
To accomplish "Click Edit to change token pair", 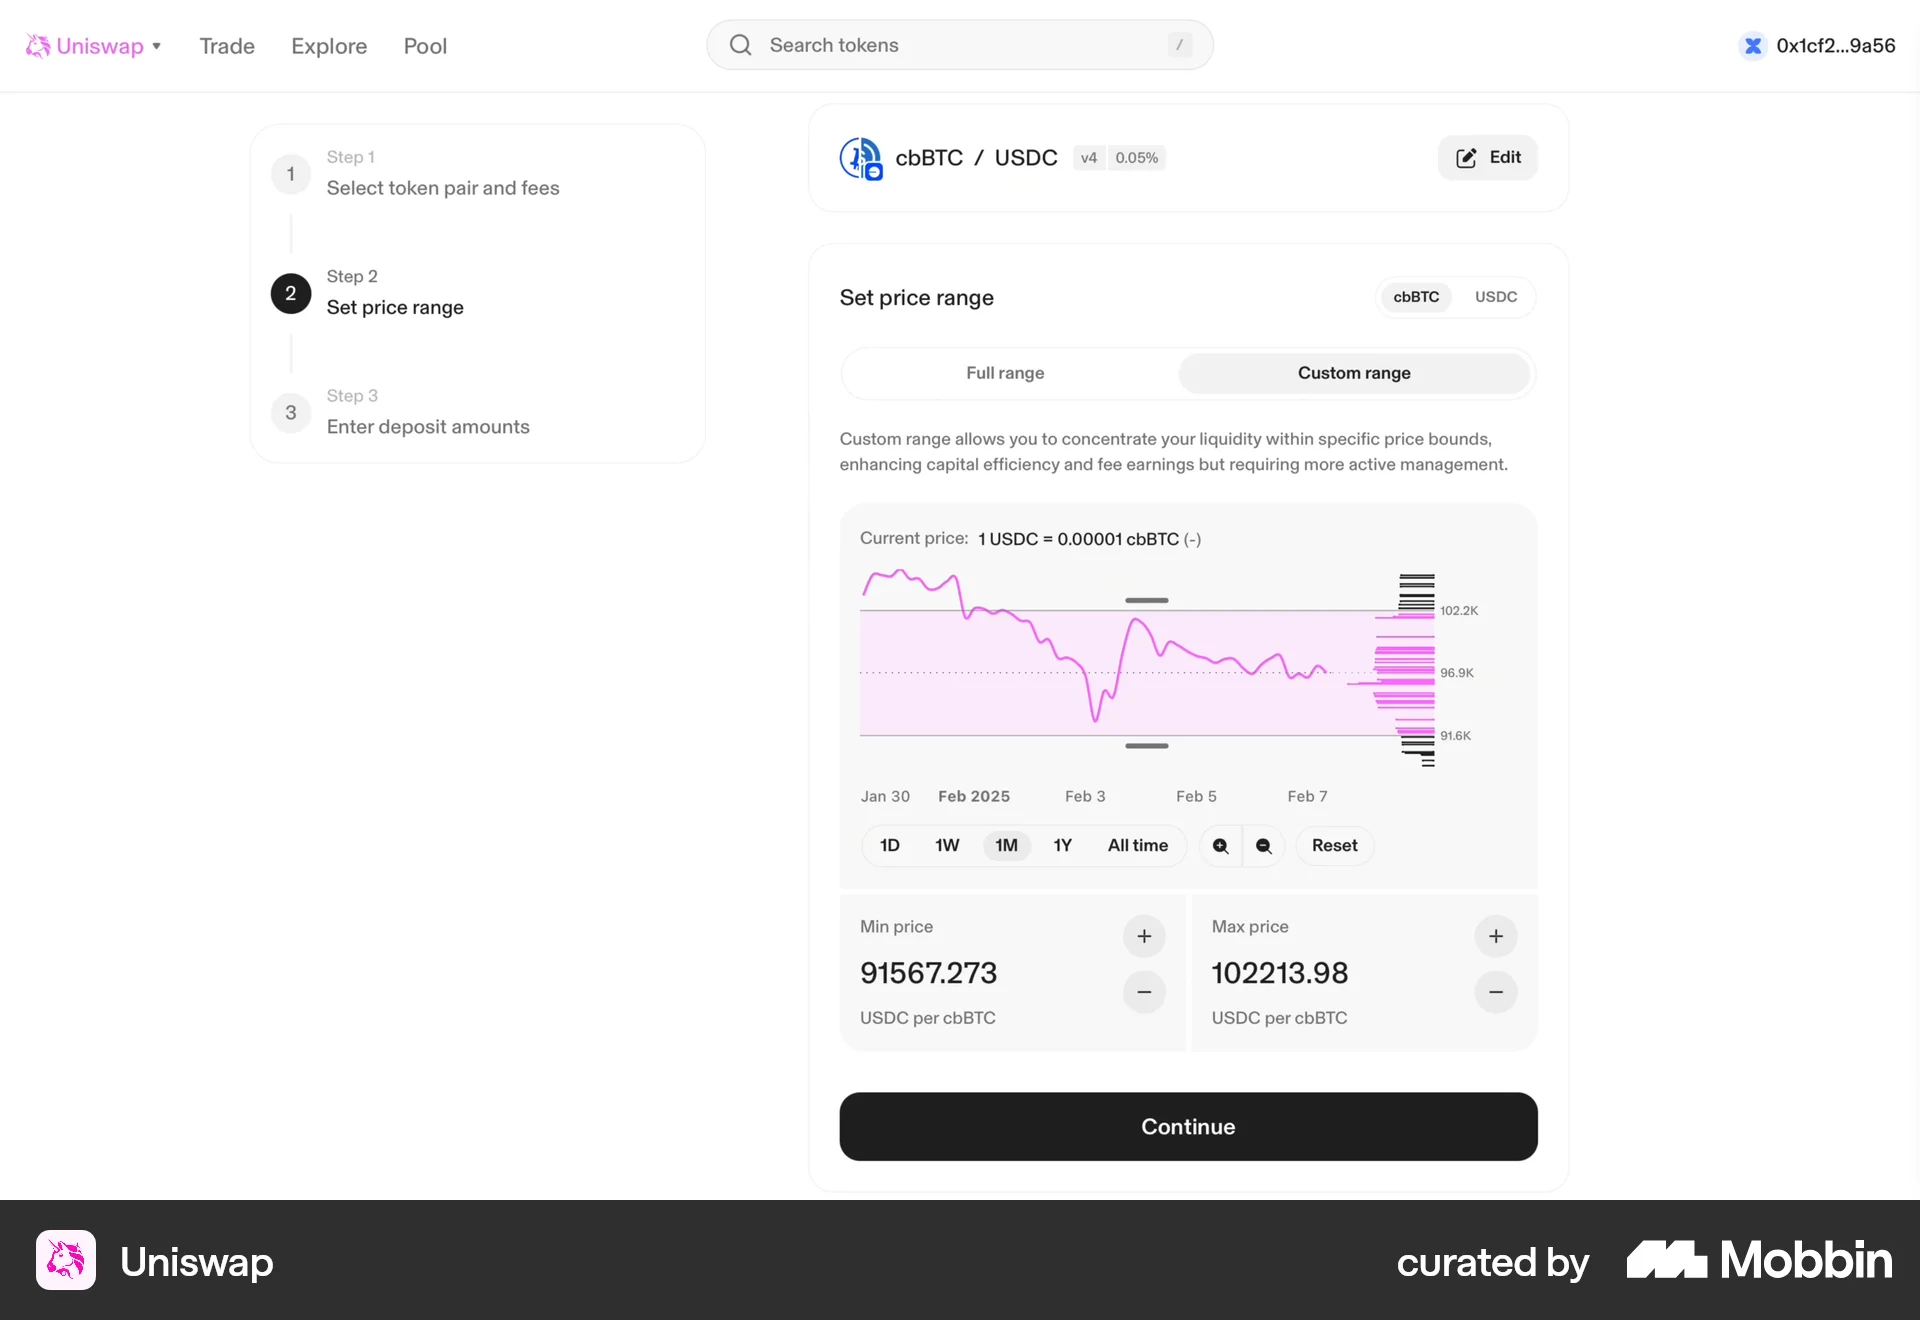I will 1488,158.
